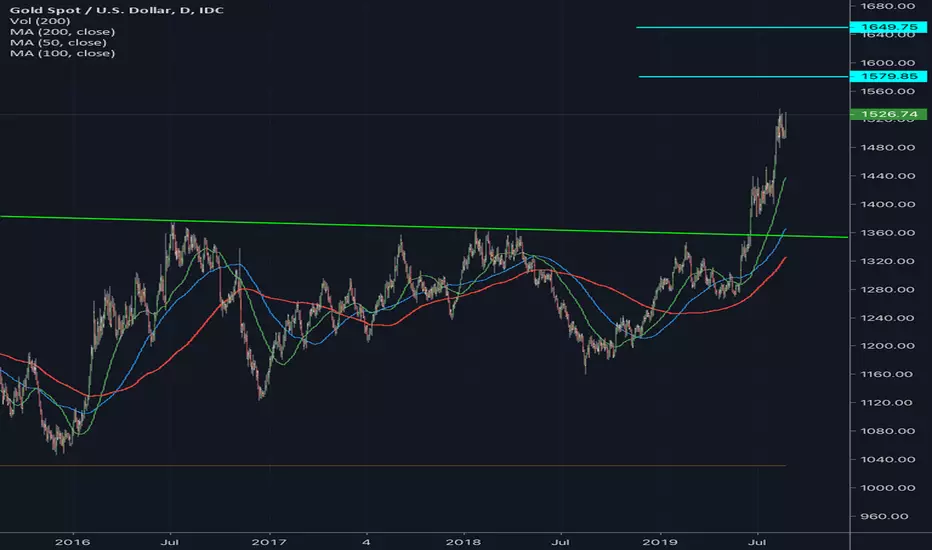Click the 1120.00 price axis value
Image resolution: width=932 pixels, height=550 pixels.
(x=888, y=403)
